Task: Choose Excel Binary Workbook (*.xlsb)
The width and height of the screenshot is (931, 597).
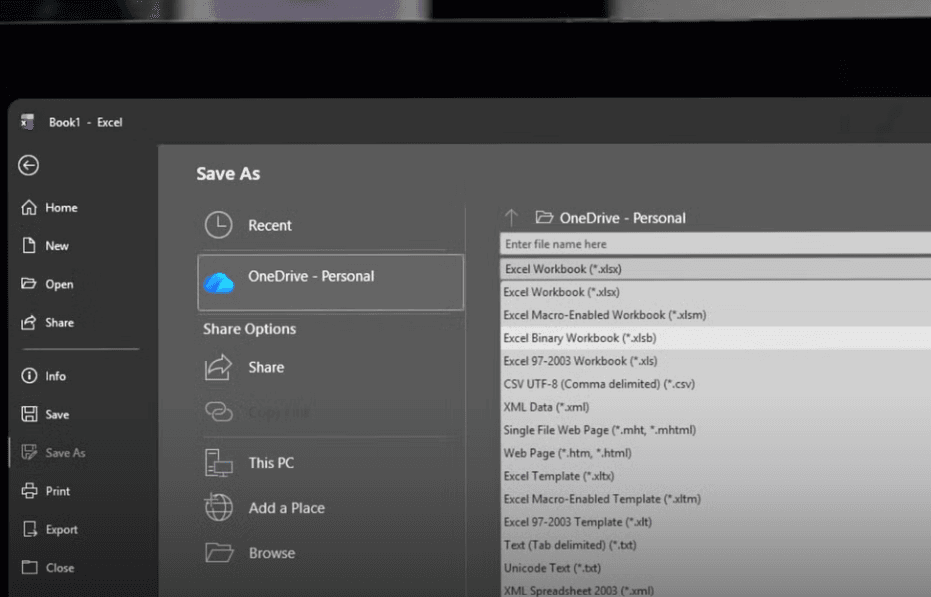Action: [x=715, y=338]
